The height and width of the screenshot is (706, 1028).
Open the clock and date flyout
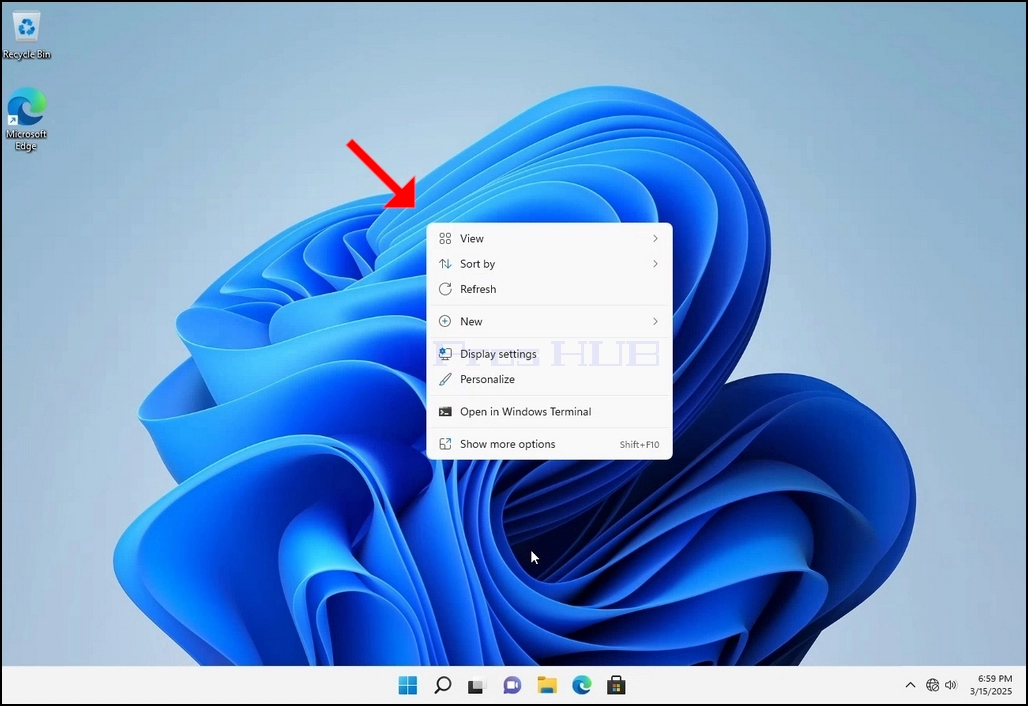[x=991, y=685]
